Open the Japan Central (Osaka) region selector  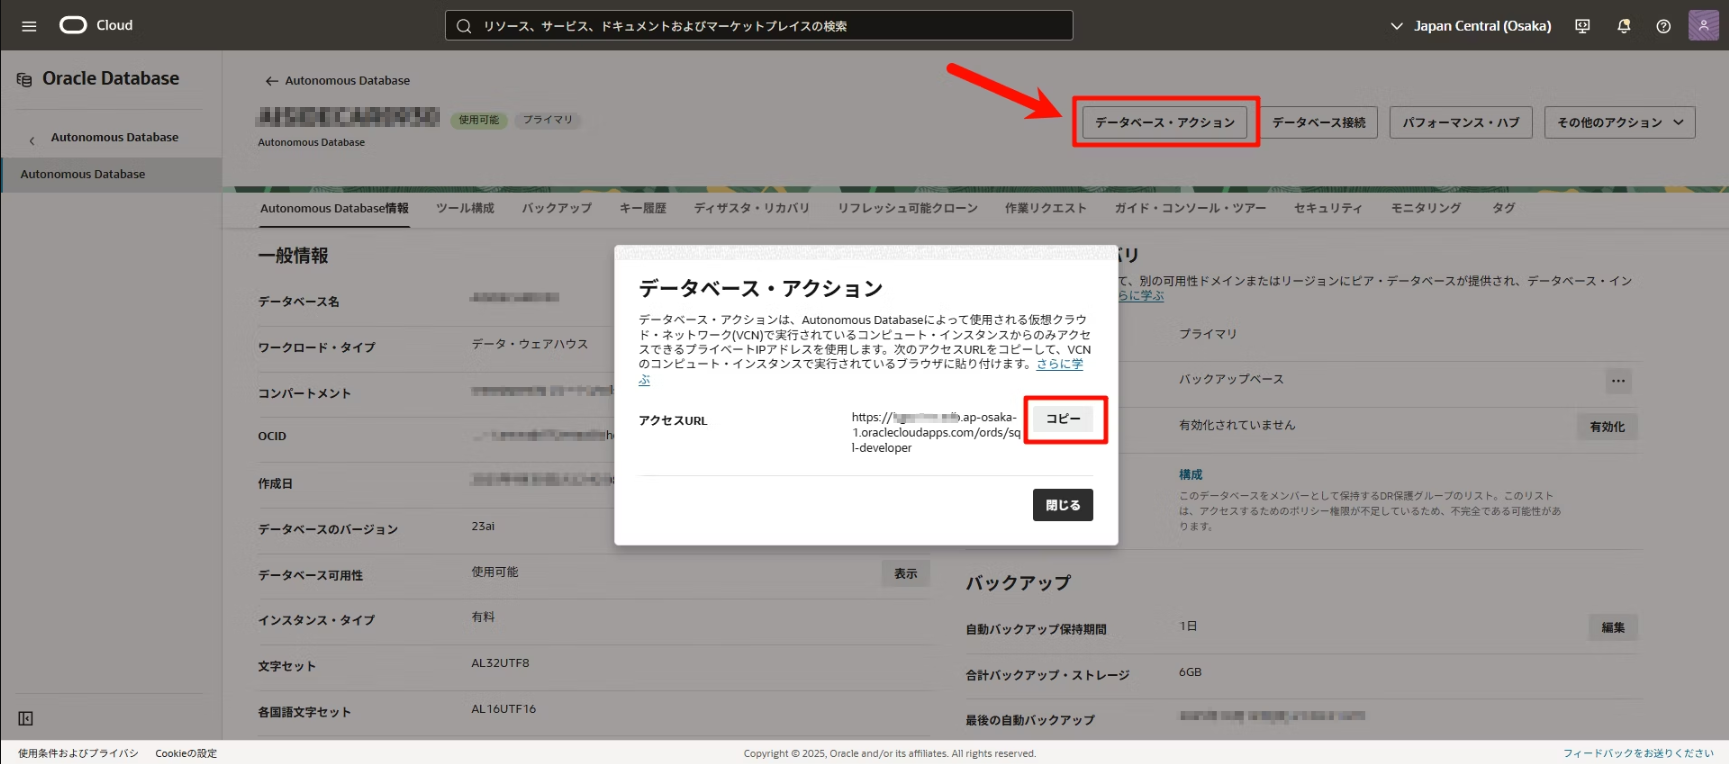[1470, 26]
